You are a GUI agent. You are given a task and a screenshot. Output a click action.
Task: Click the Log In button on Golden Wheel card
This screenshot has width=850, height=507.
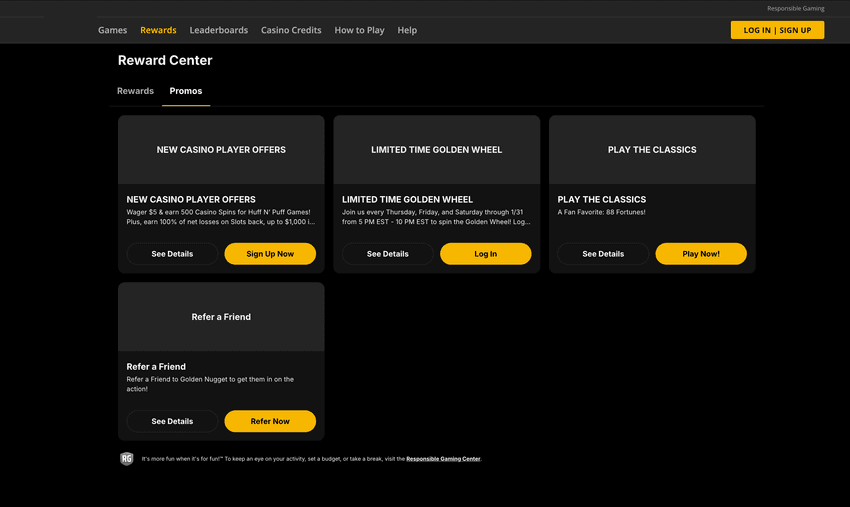pos(486,254)
